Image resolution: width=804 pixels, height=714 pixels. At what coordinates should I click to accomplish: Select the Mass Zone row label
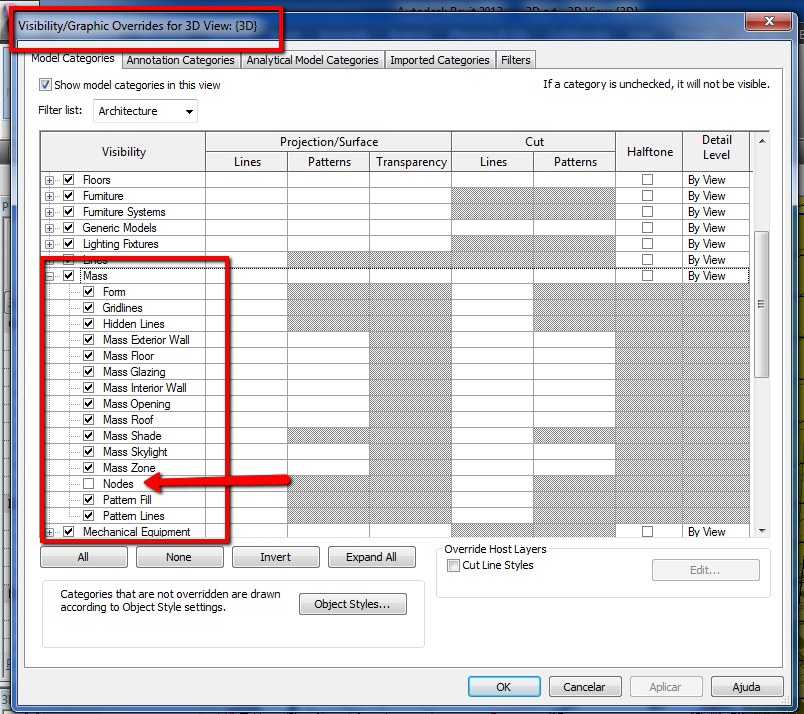(x=129, y=468)
